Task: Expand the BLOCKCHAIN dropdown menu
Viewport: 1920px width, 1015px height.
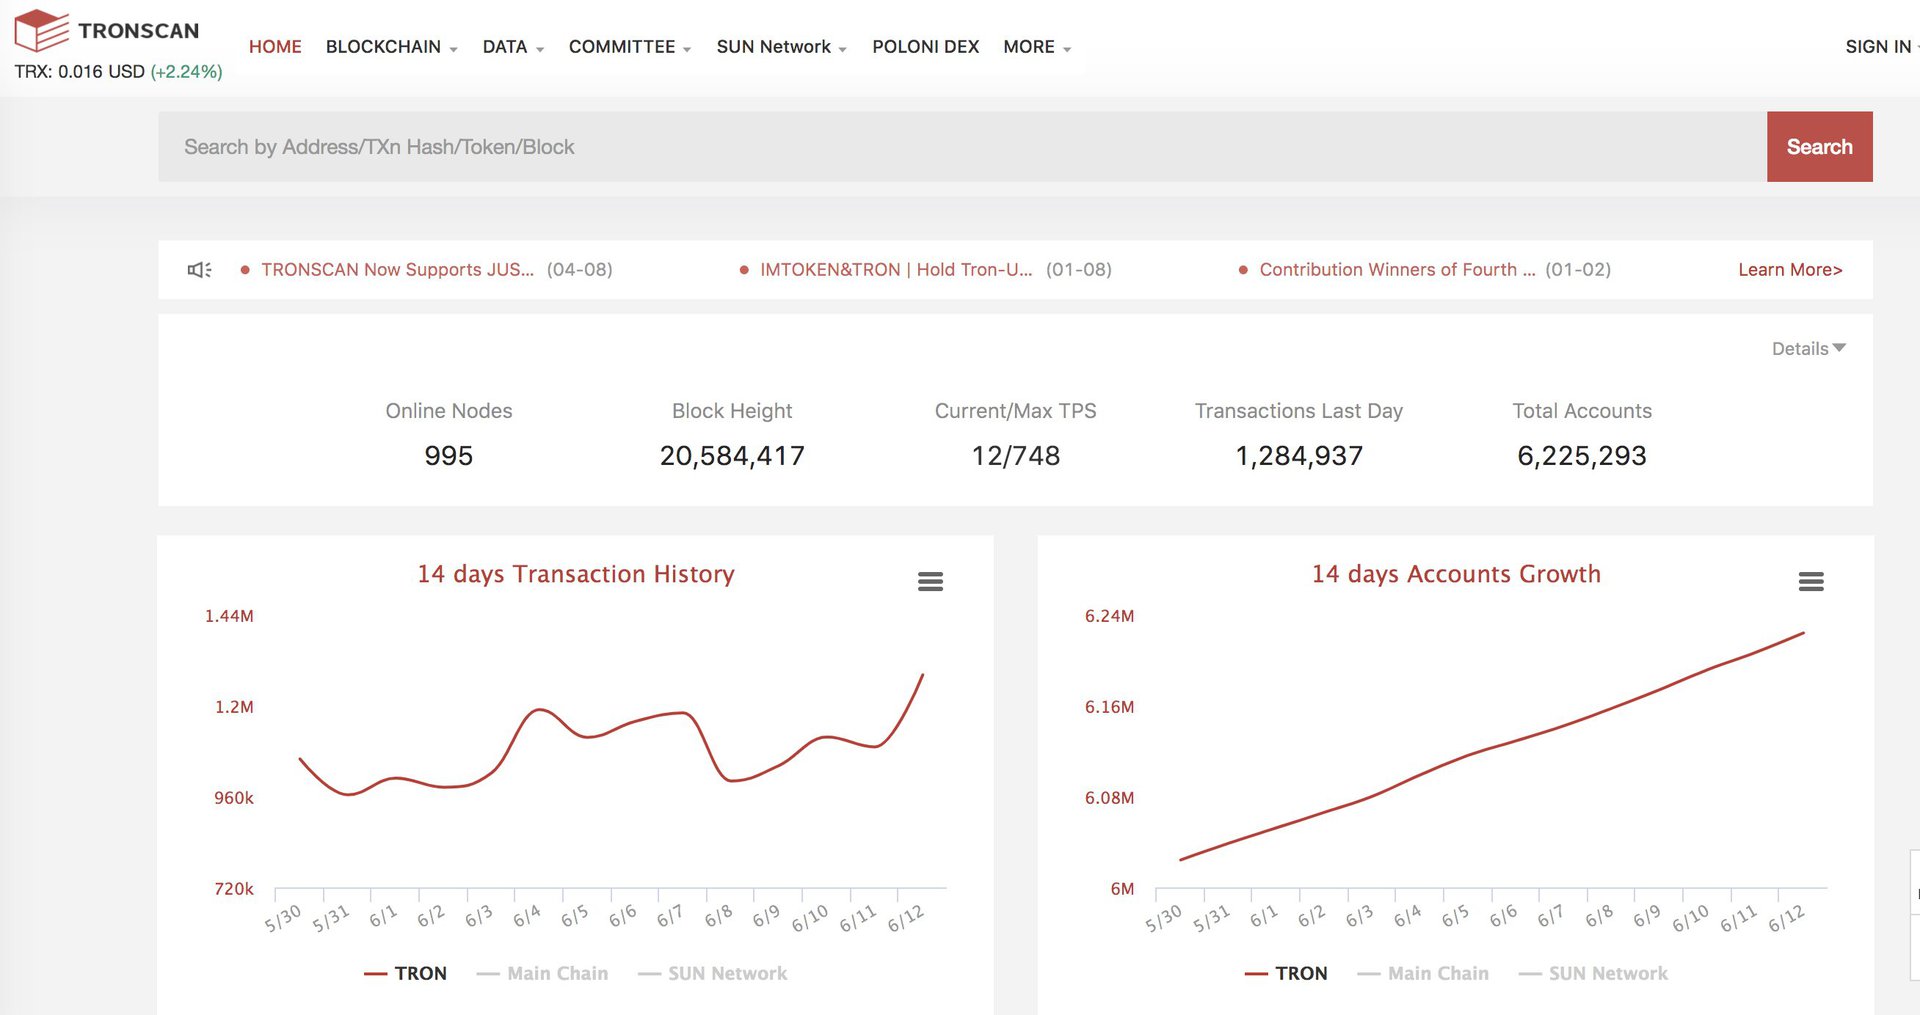Action: coord(392,47)
